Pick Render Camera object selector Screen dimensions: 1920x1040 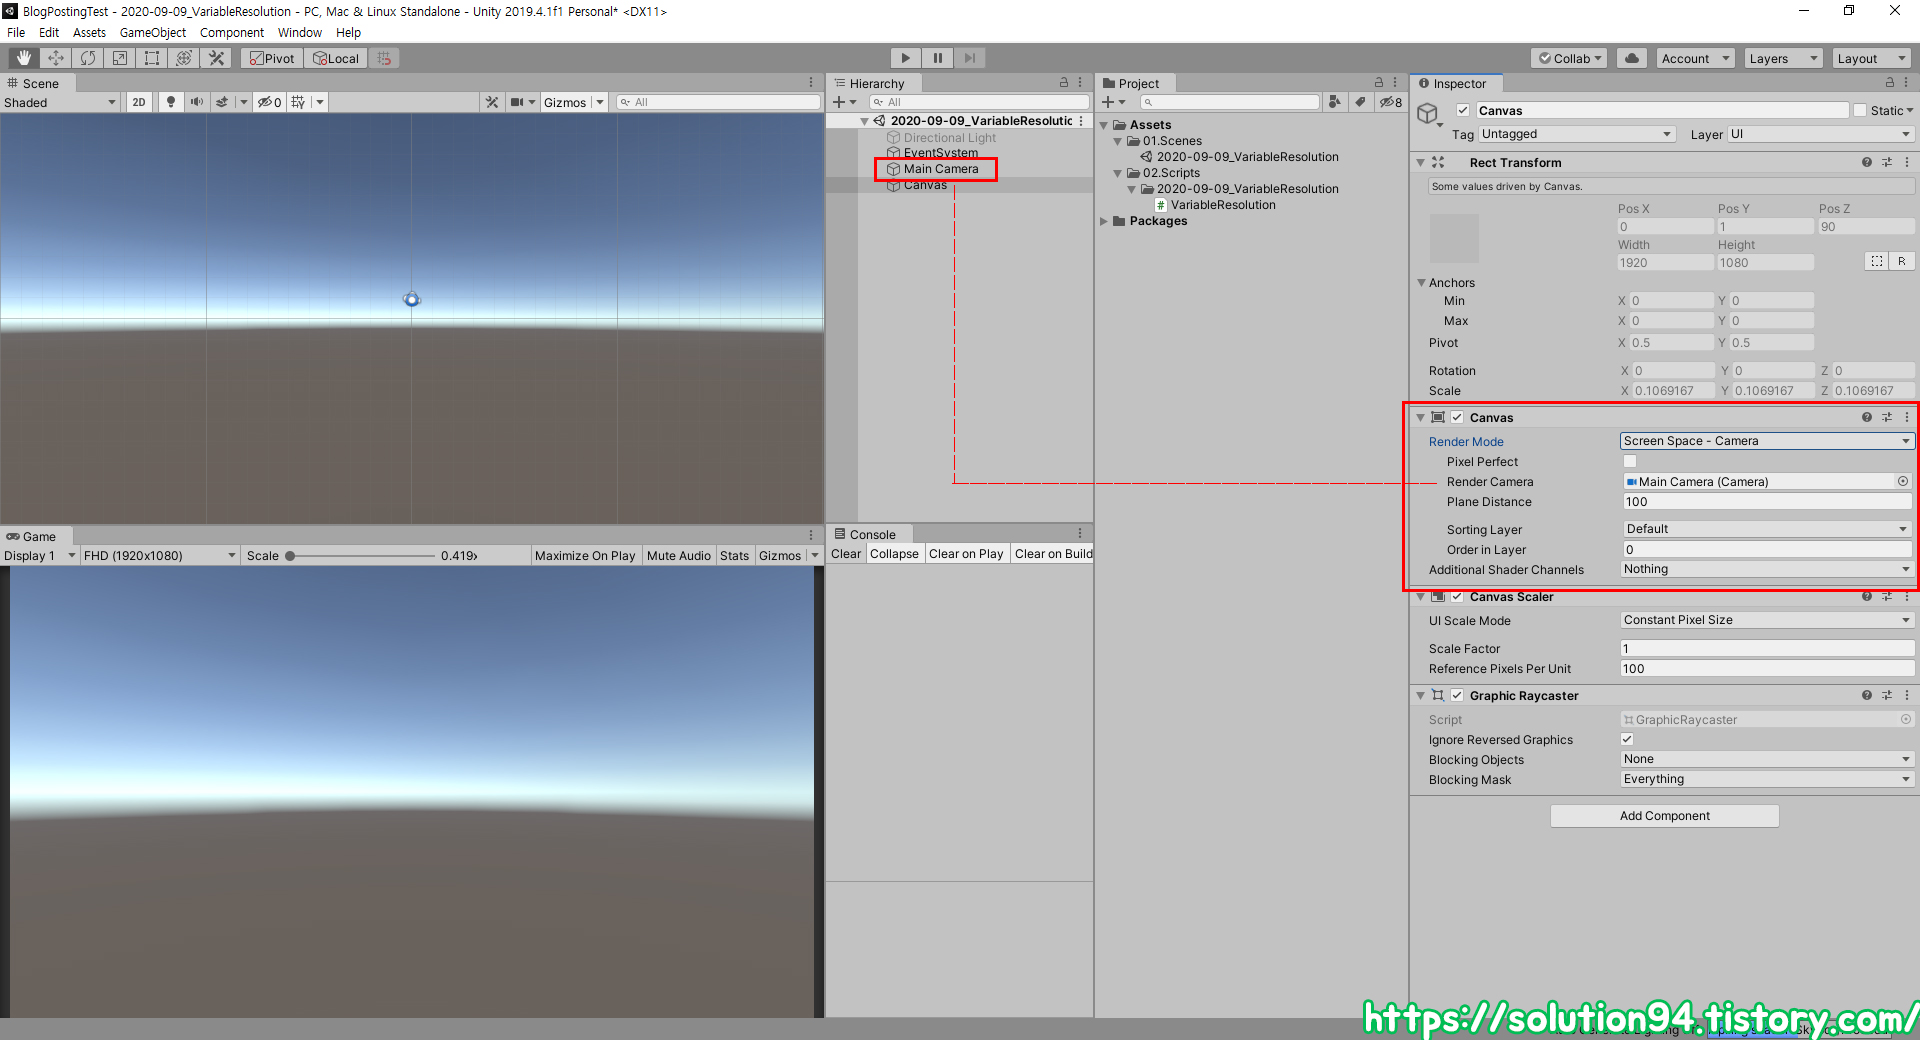click(1903, 481)
